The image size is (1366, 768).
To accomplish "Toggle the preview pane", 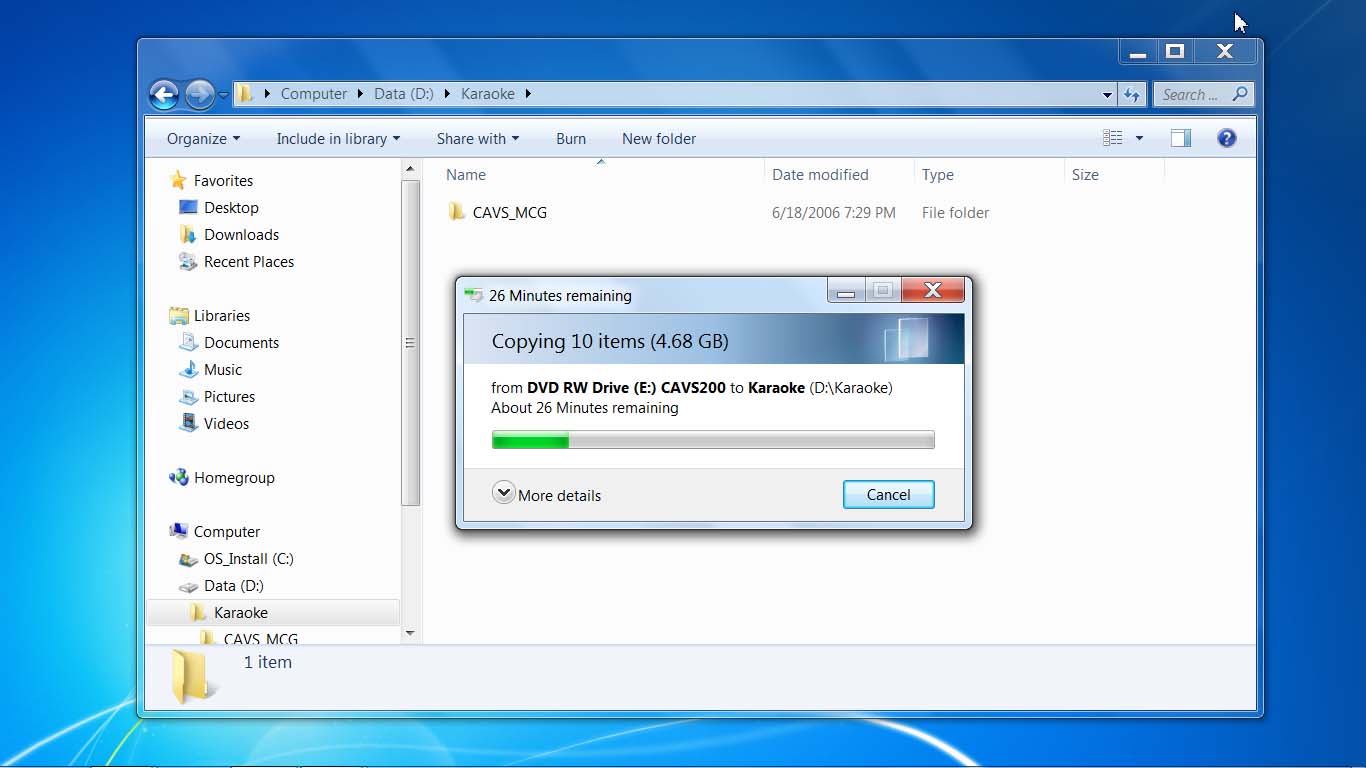I will 1181,138.
